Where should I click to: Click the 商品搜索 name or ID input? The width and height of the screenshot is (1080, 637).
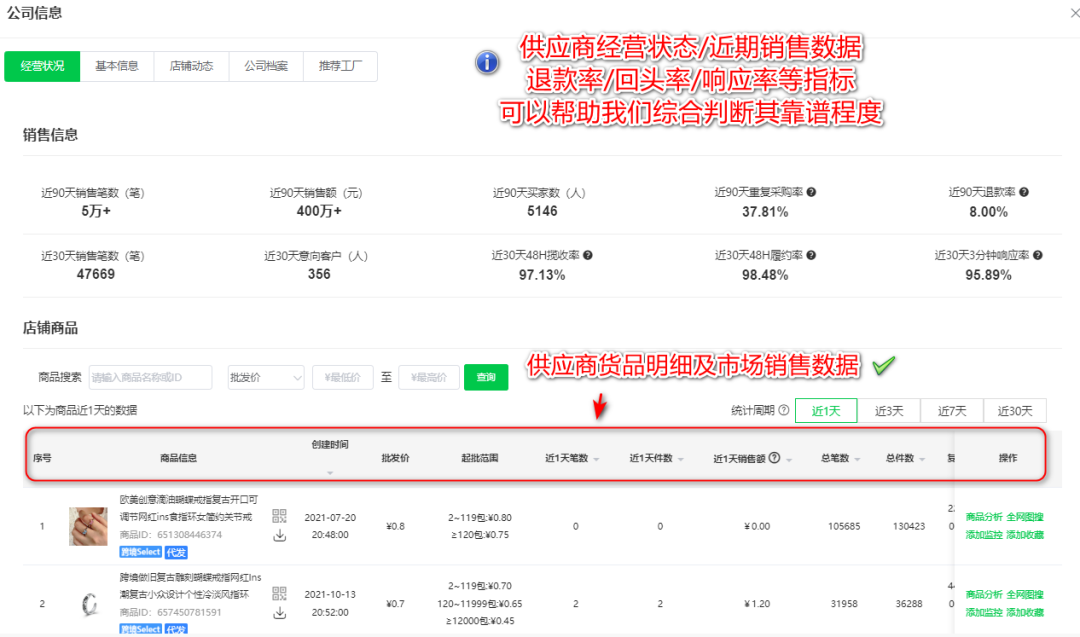click(x=150, y=377)
